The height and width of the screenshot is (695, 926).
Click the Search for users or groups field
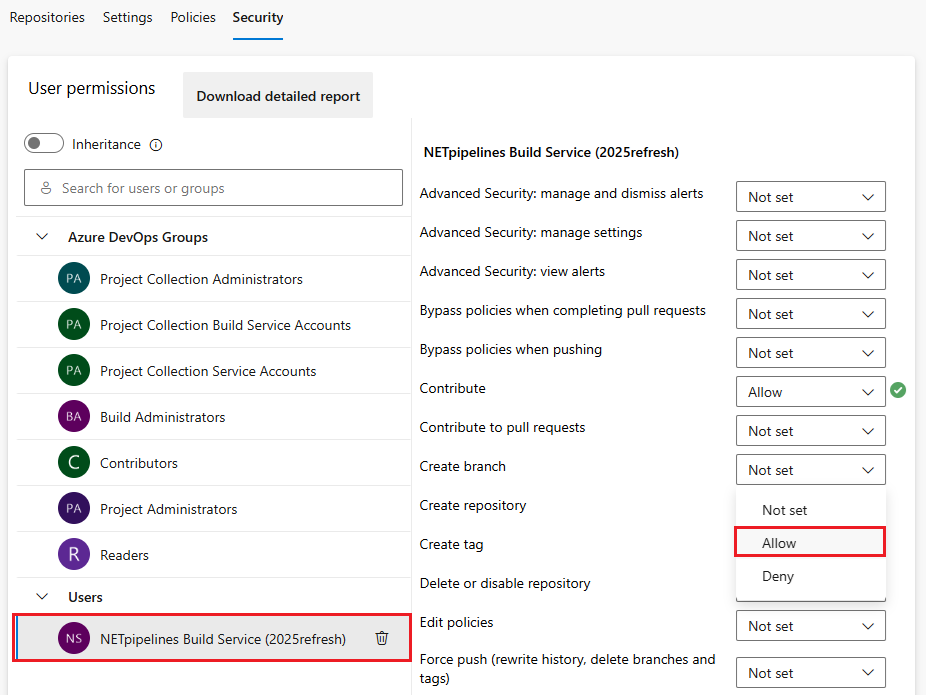(x=213, y=188)
